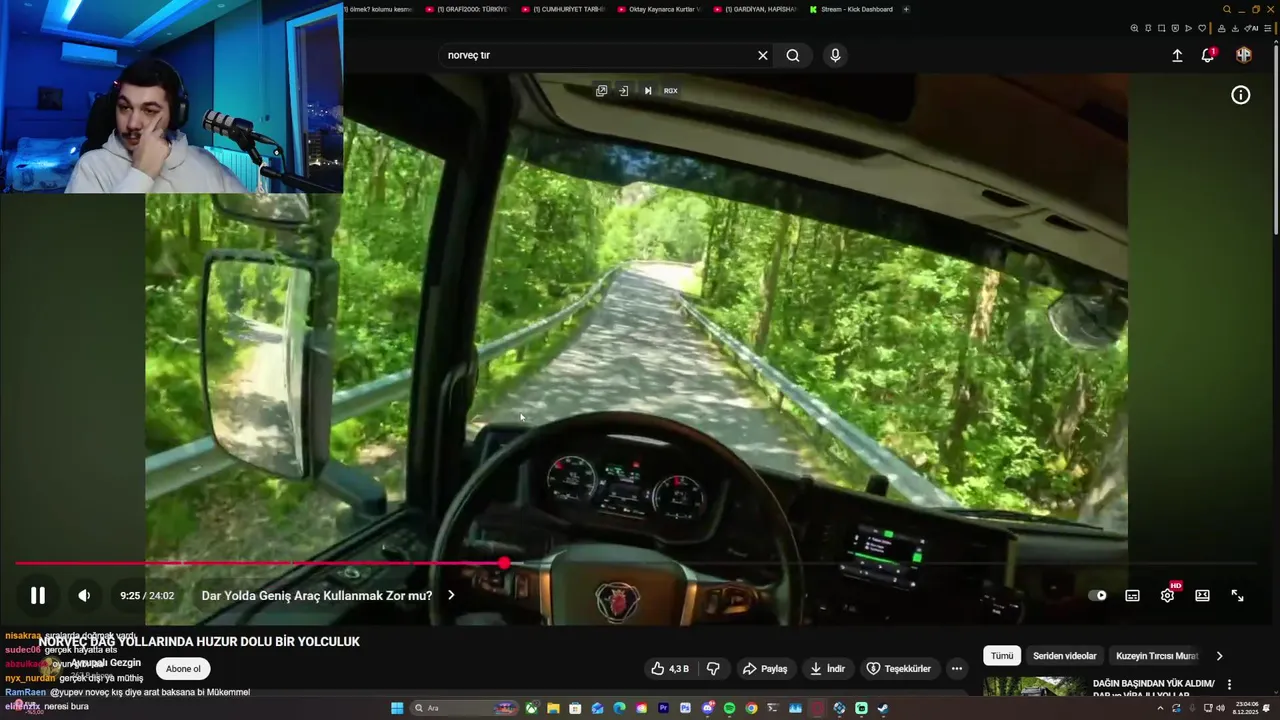Image resolution: width=1280 pixels, height=720 pixels.
Task: Switch to theater mode view
Action: coord(1202,596)
